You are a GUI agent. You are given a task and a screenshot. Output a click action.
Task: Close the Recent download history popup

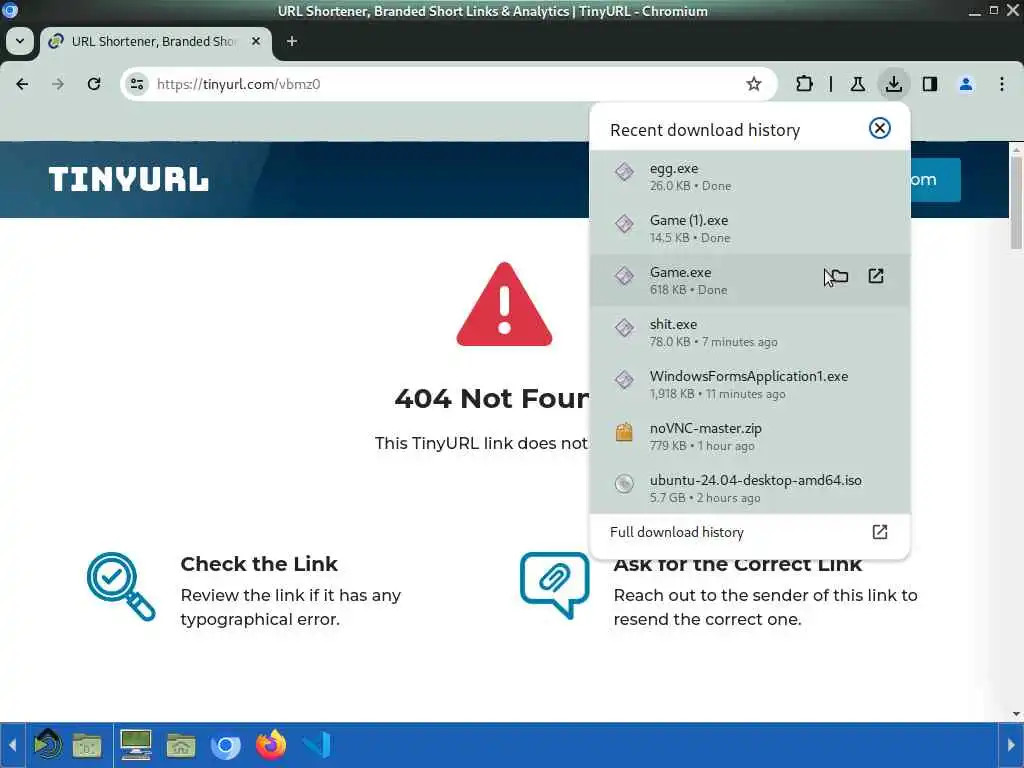(880, 128)
